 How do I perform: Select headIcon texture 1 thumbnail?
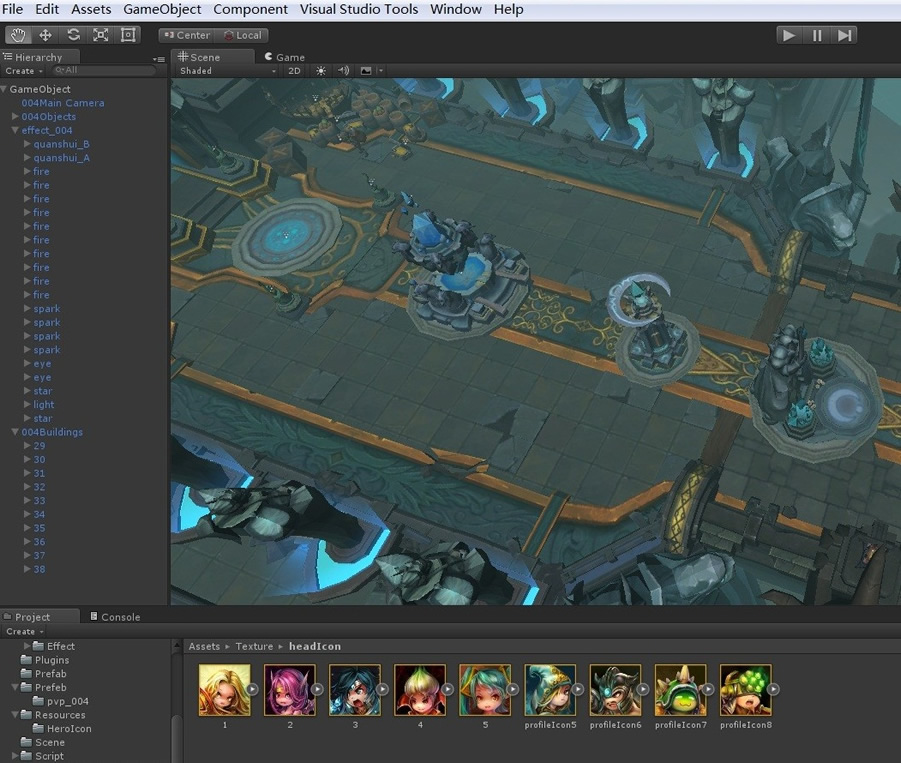coord(225,690)
